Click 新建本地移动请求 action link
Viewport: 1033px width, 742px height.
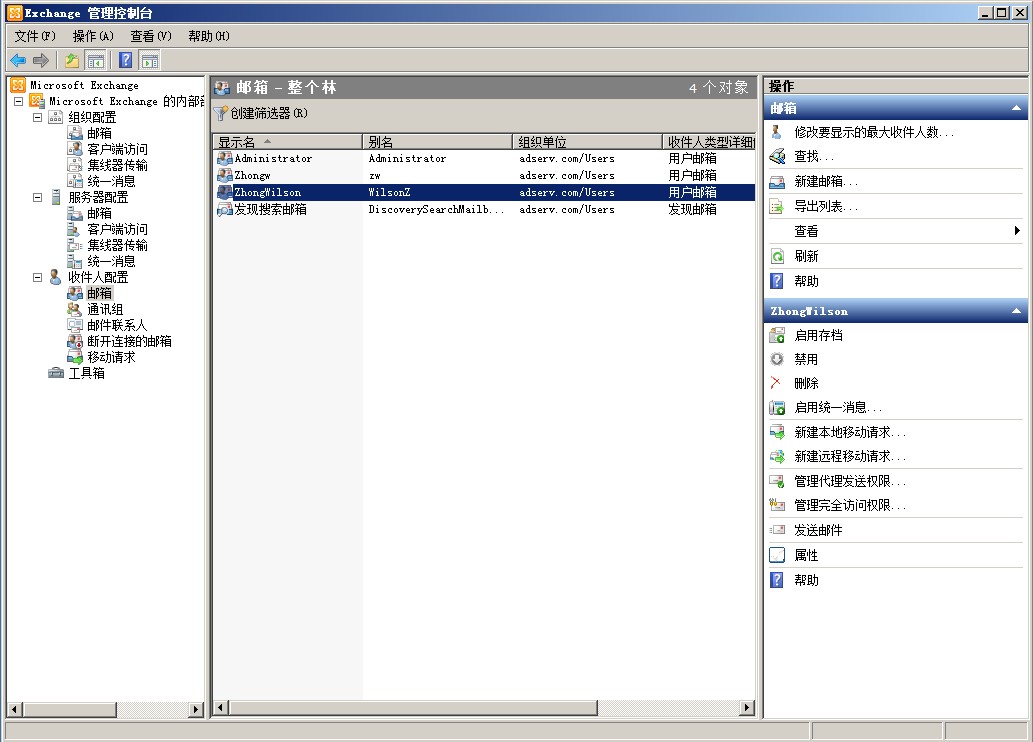tap(850, 432)
